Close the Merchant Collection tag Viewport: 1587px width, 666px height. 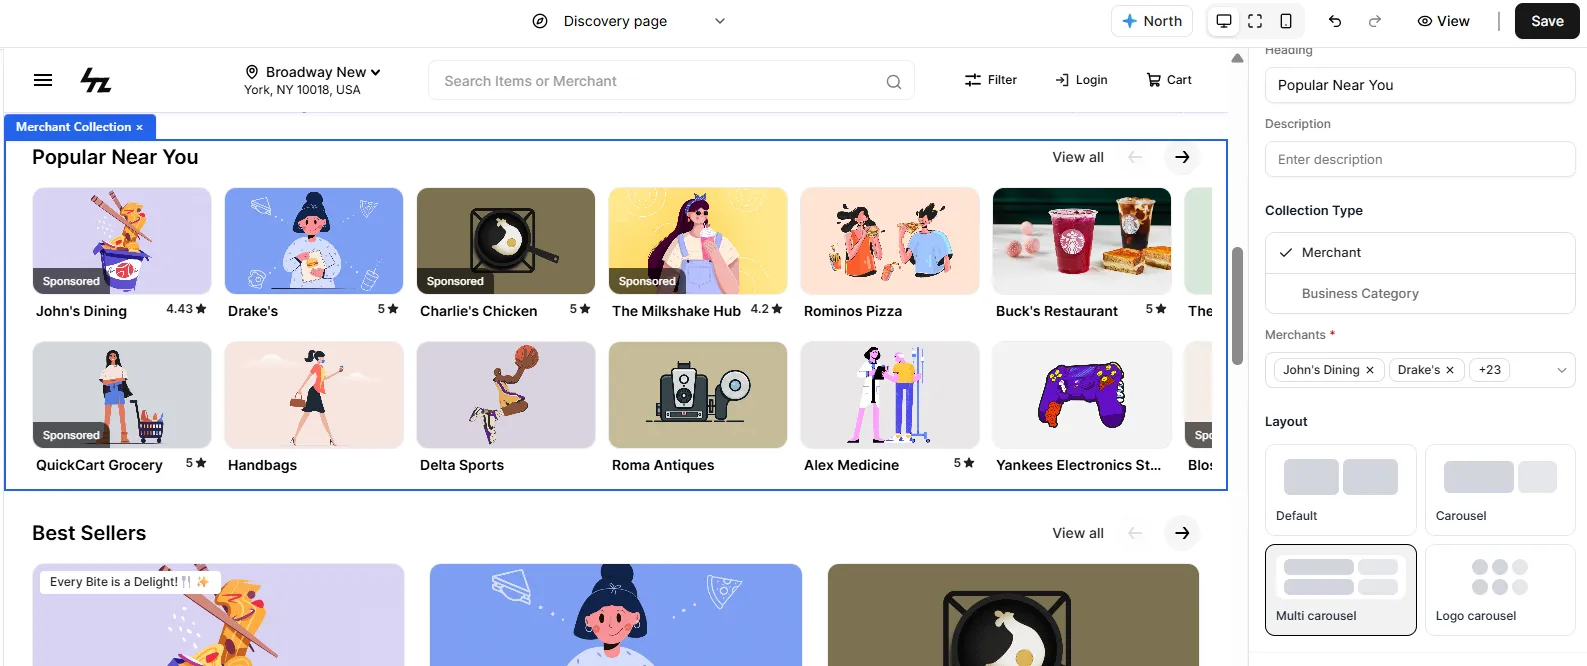pos(139,128)
